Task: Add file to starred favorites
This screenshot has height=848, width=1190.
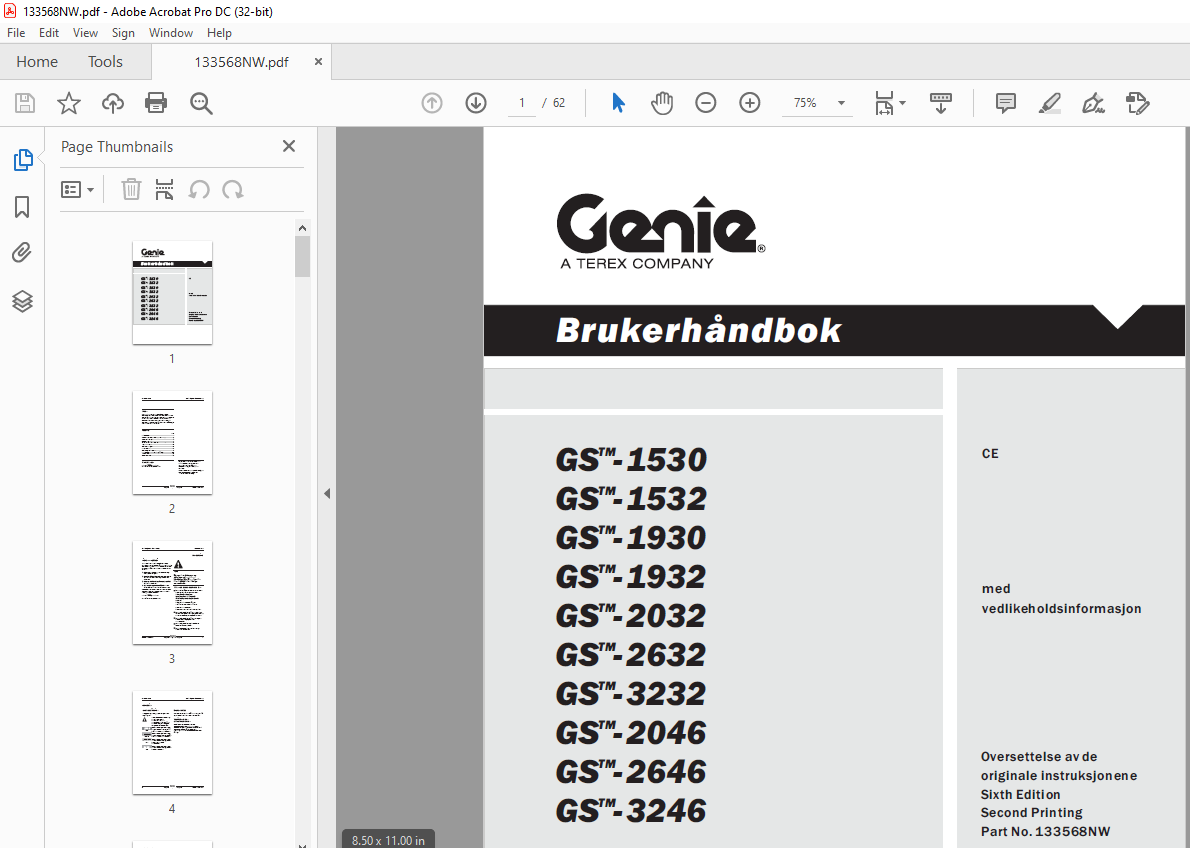Action: click(x=69, y=102)
